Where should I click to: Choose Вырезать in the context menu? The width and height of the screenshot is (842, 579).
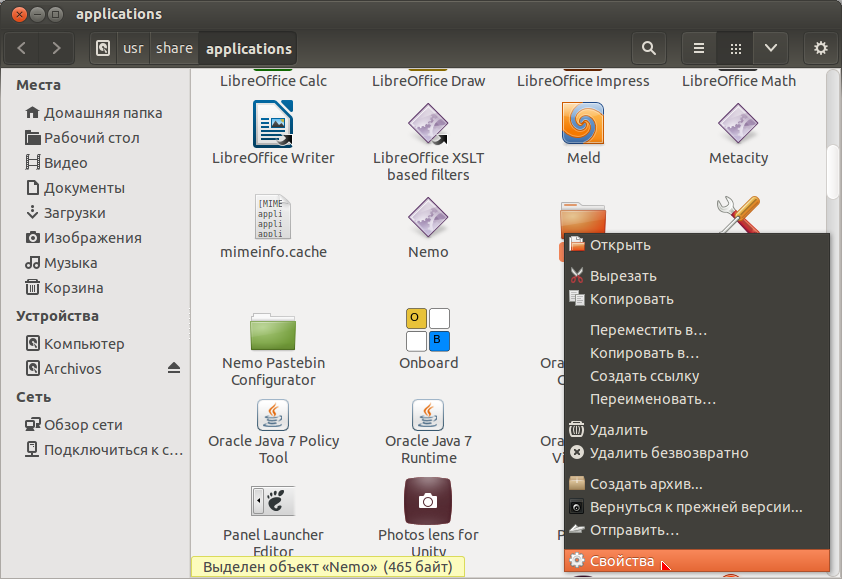coord(696,276)
